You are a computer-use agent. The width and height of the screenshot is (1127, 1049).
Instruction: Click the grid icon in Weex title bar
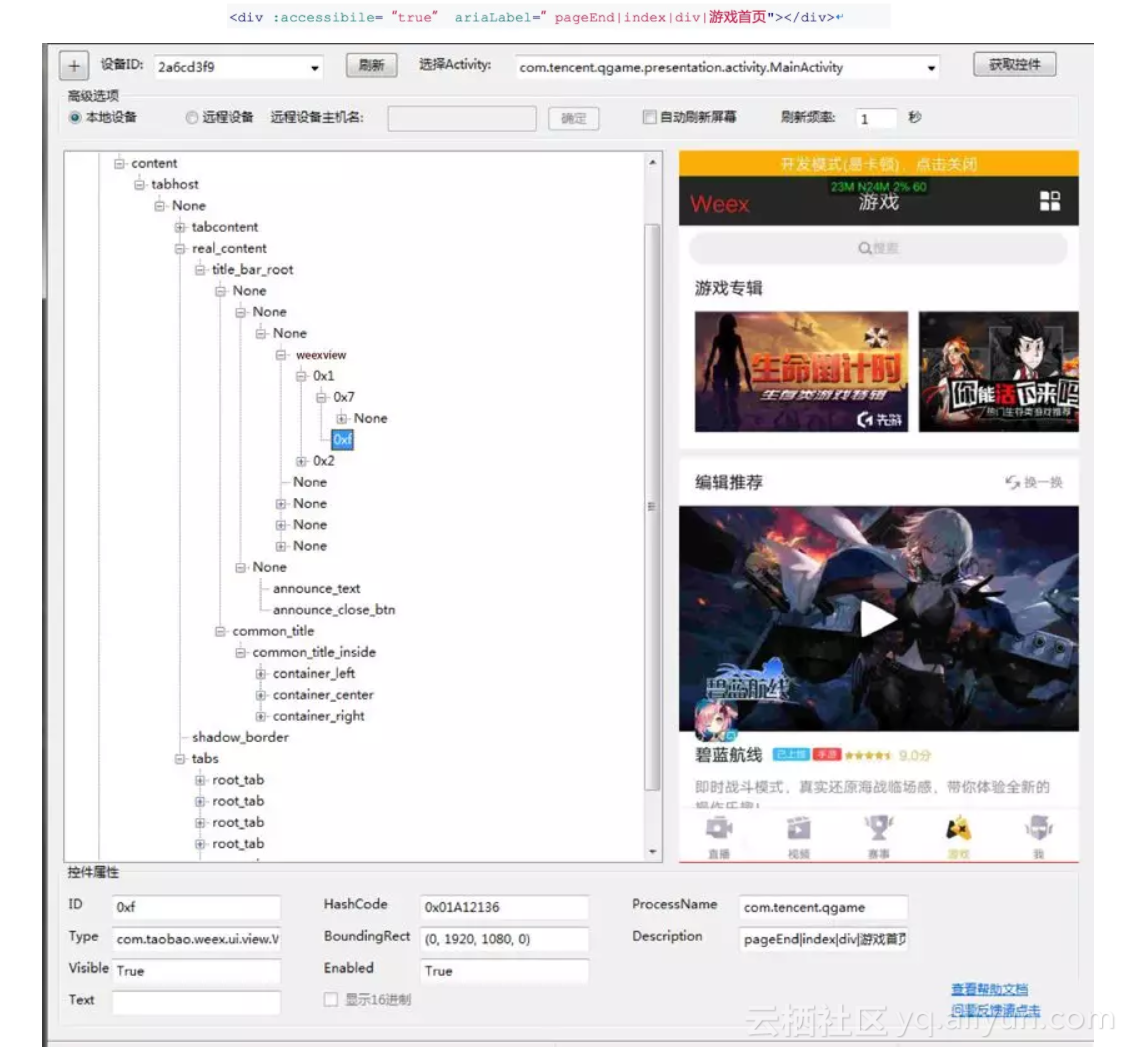pos(1049,201)
